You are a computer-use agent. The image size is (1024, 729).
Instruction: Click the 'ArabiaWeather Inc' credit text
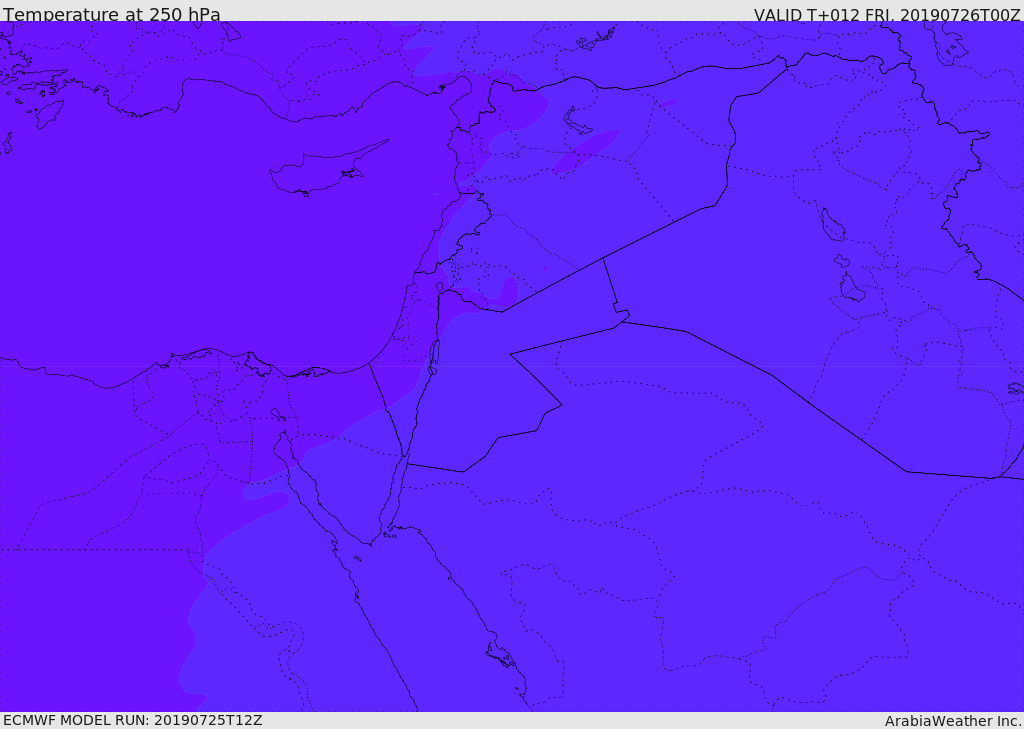pos(953,721)
